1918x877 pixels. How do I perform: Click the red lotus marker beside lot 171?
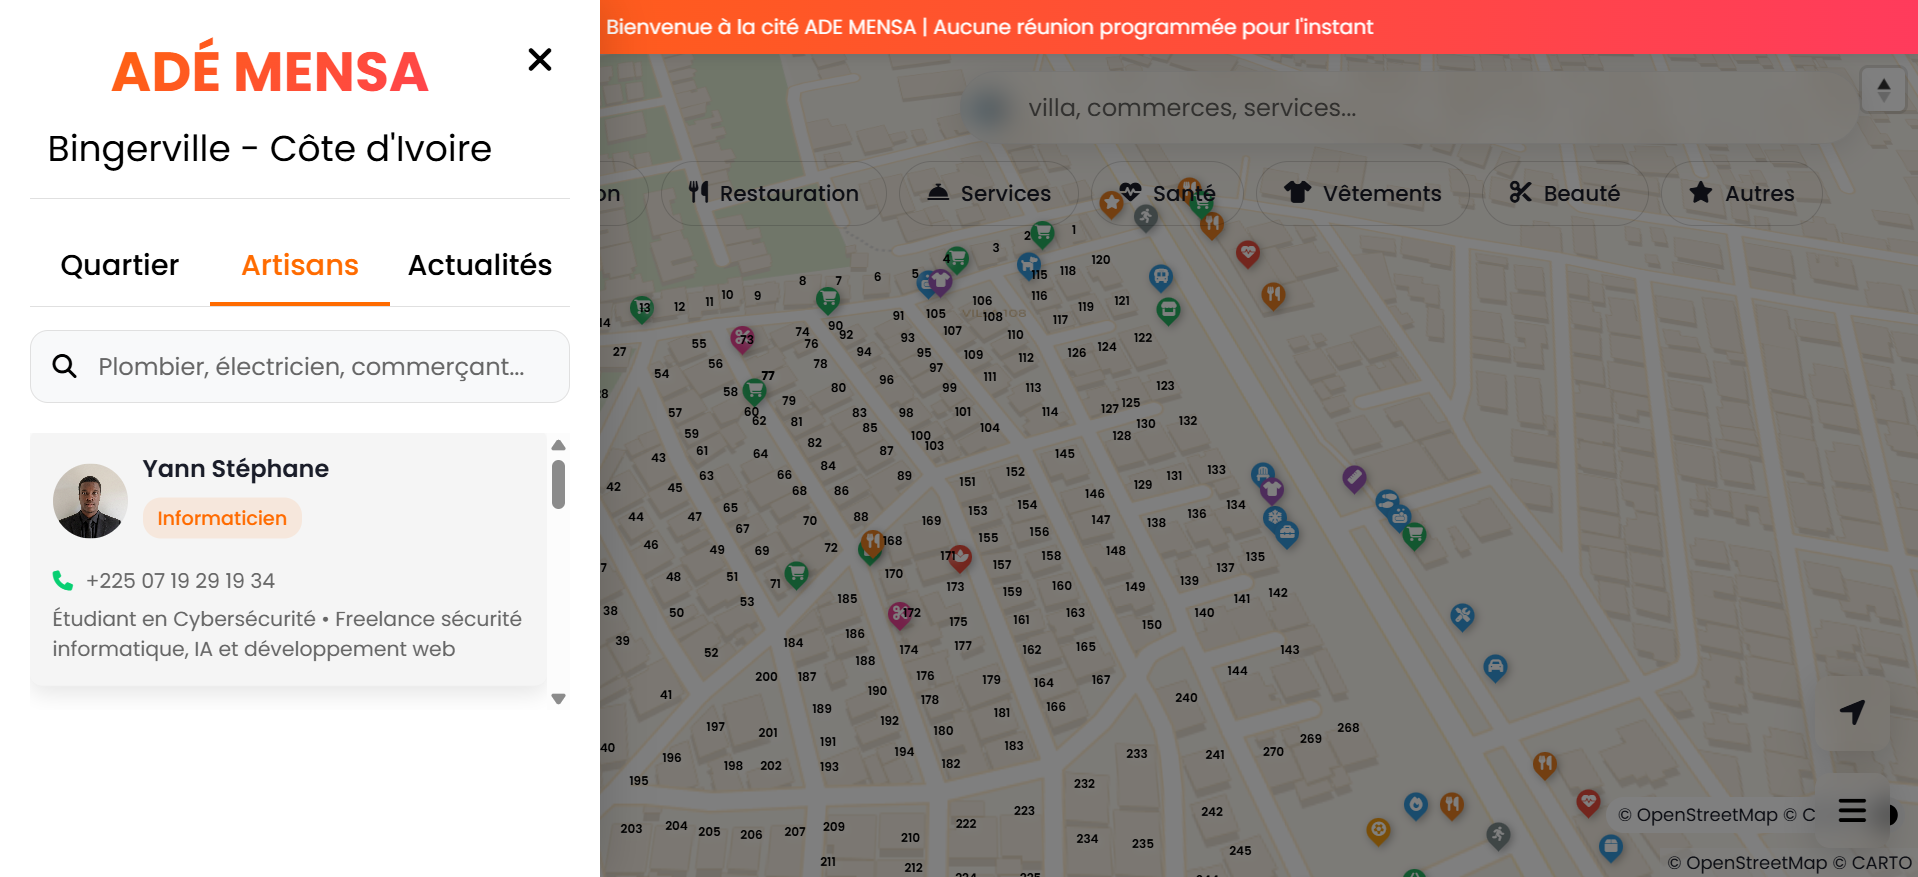pos(960,557)
